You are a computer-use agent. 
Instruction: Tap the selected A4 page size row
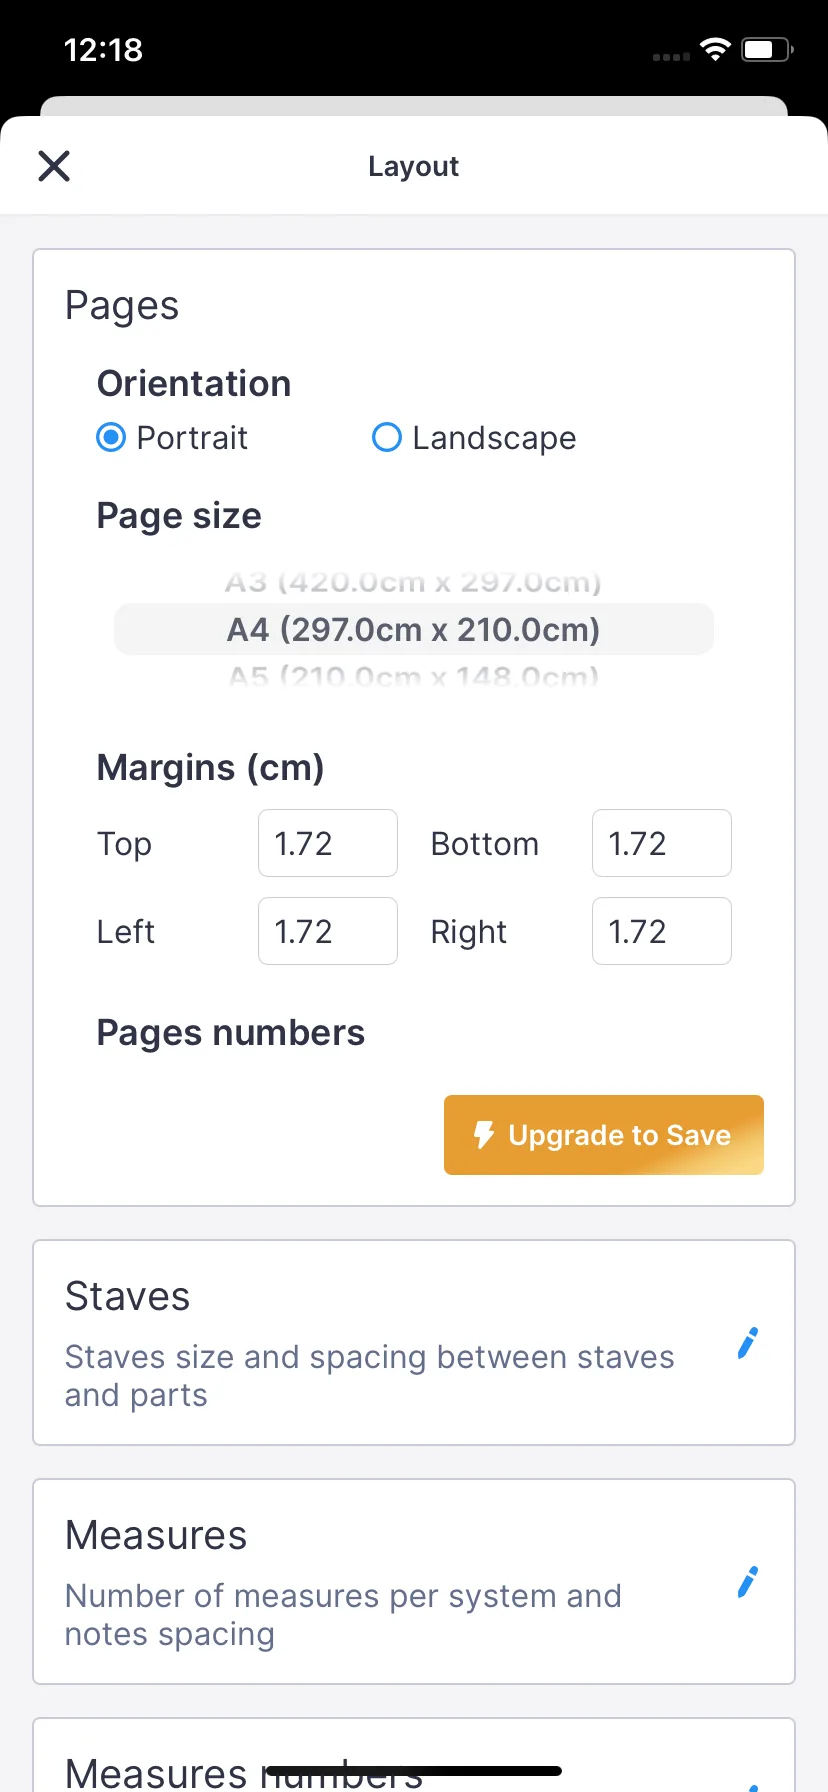pos(413,630)
